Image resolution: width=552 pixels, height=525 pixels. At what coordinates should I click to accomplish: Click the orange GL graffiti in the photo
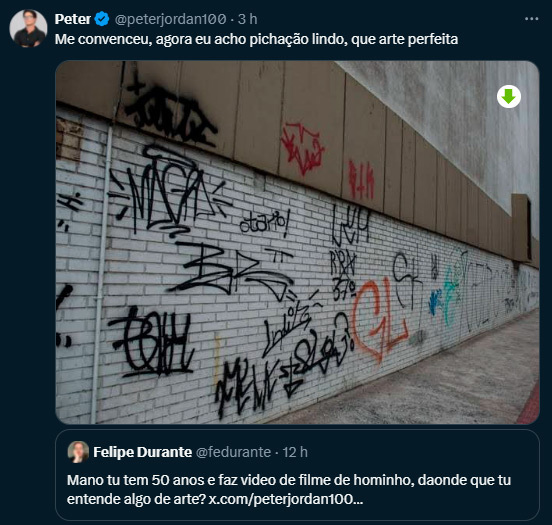pyautogui.click(x=380, y=319)
